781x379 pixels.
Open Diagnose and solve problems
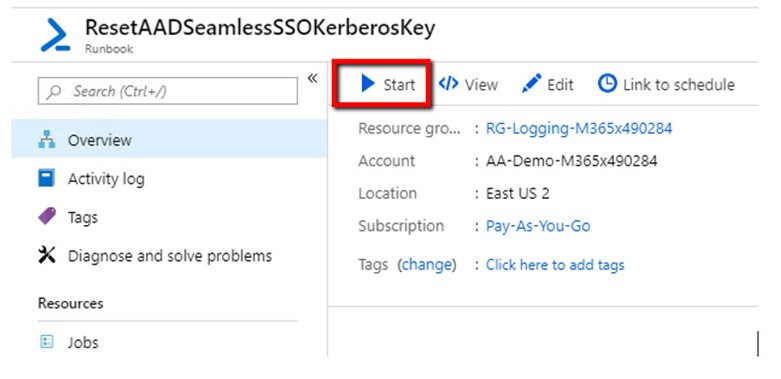[x=169, y=255]
